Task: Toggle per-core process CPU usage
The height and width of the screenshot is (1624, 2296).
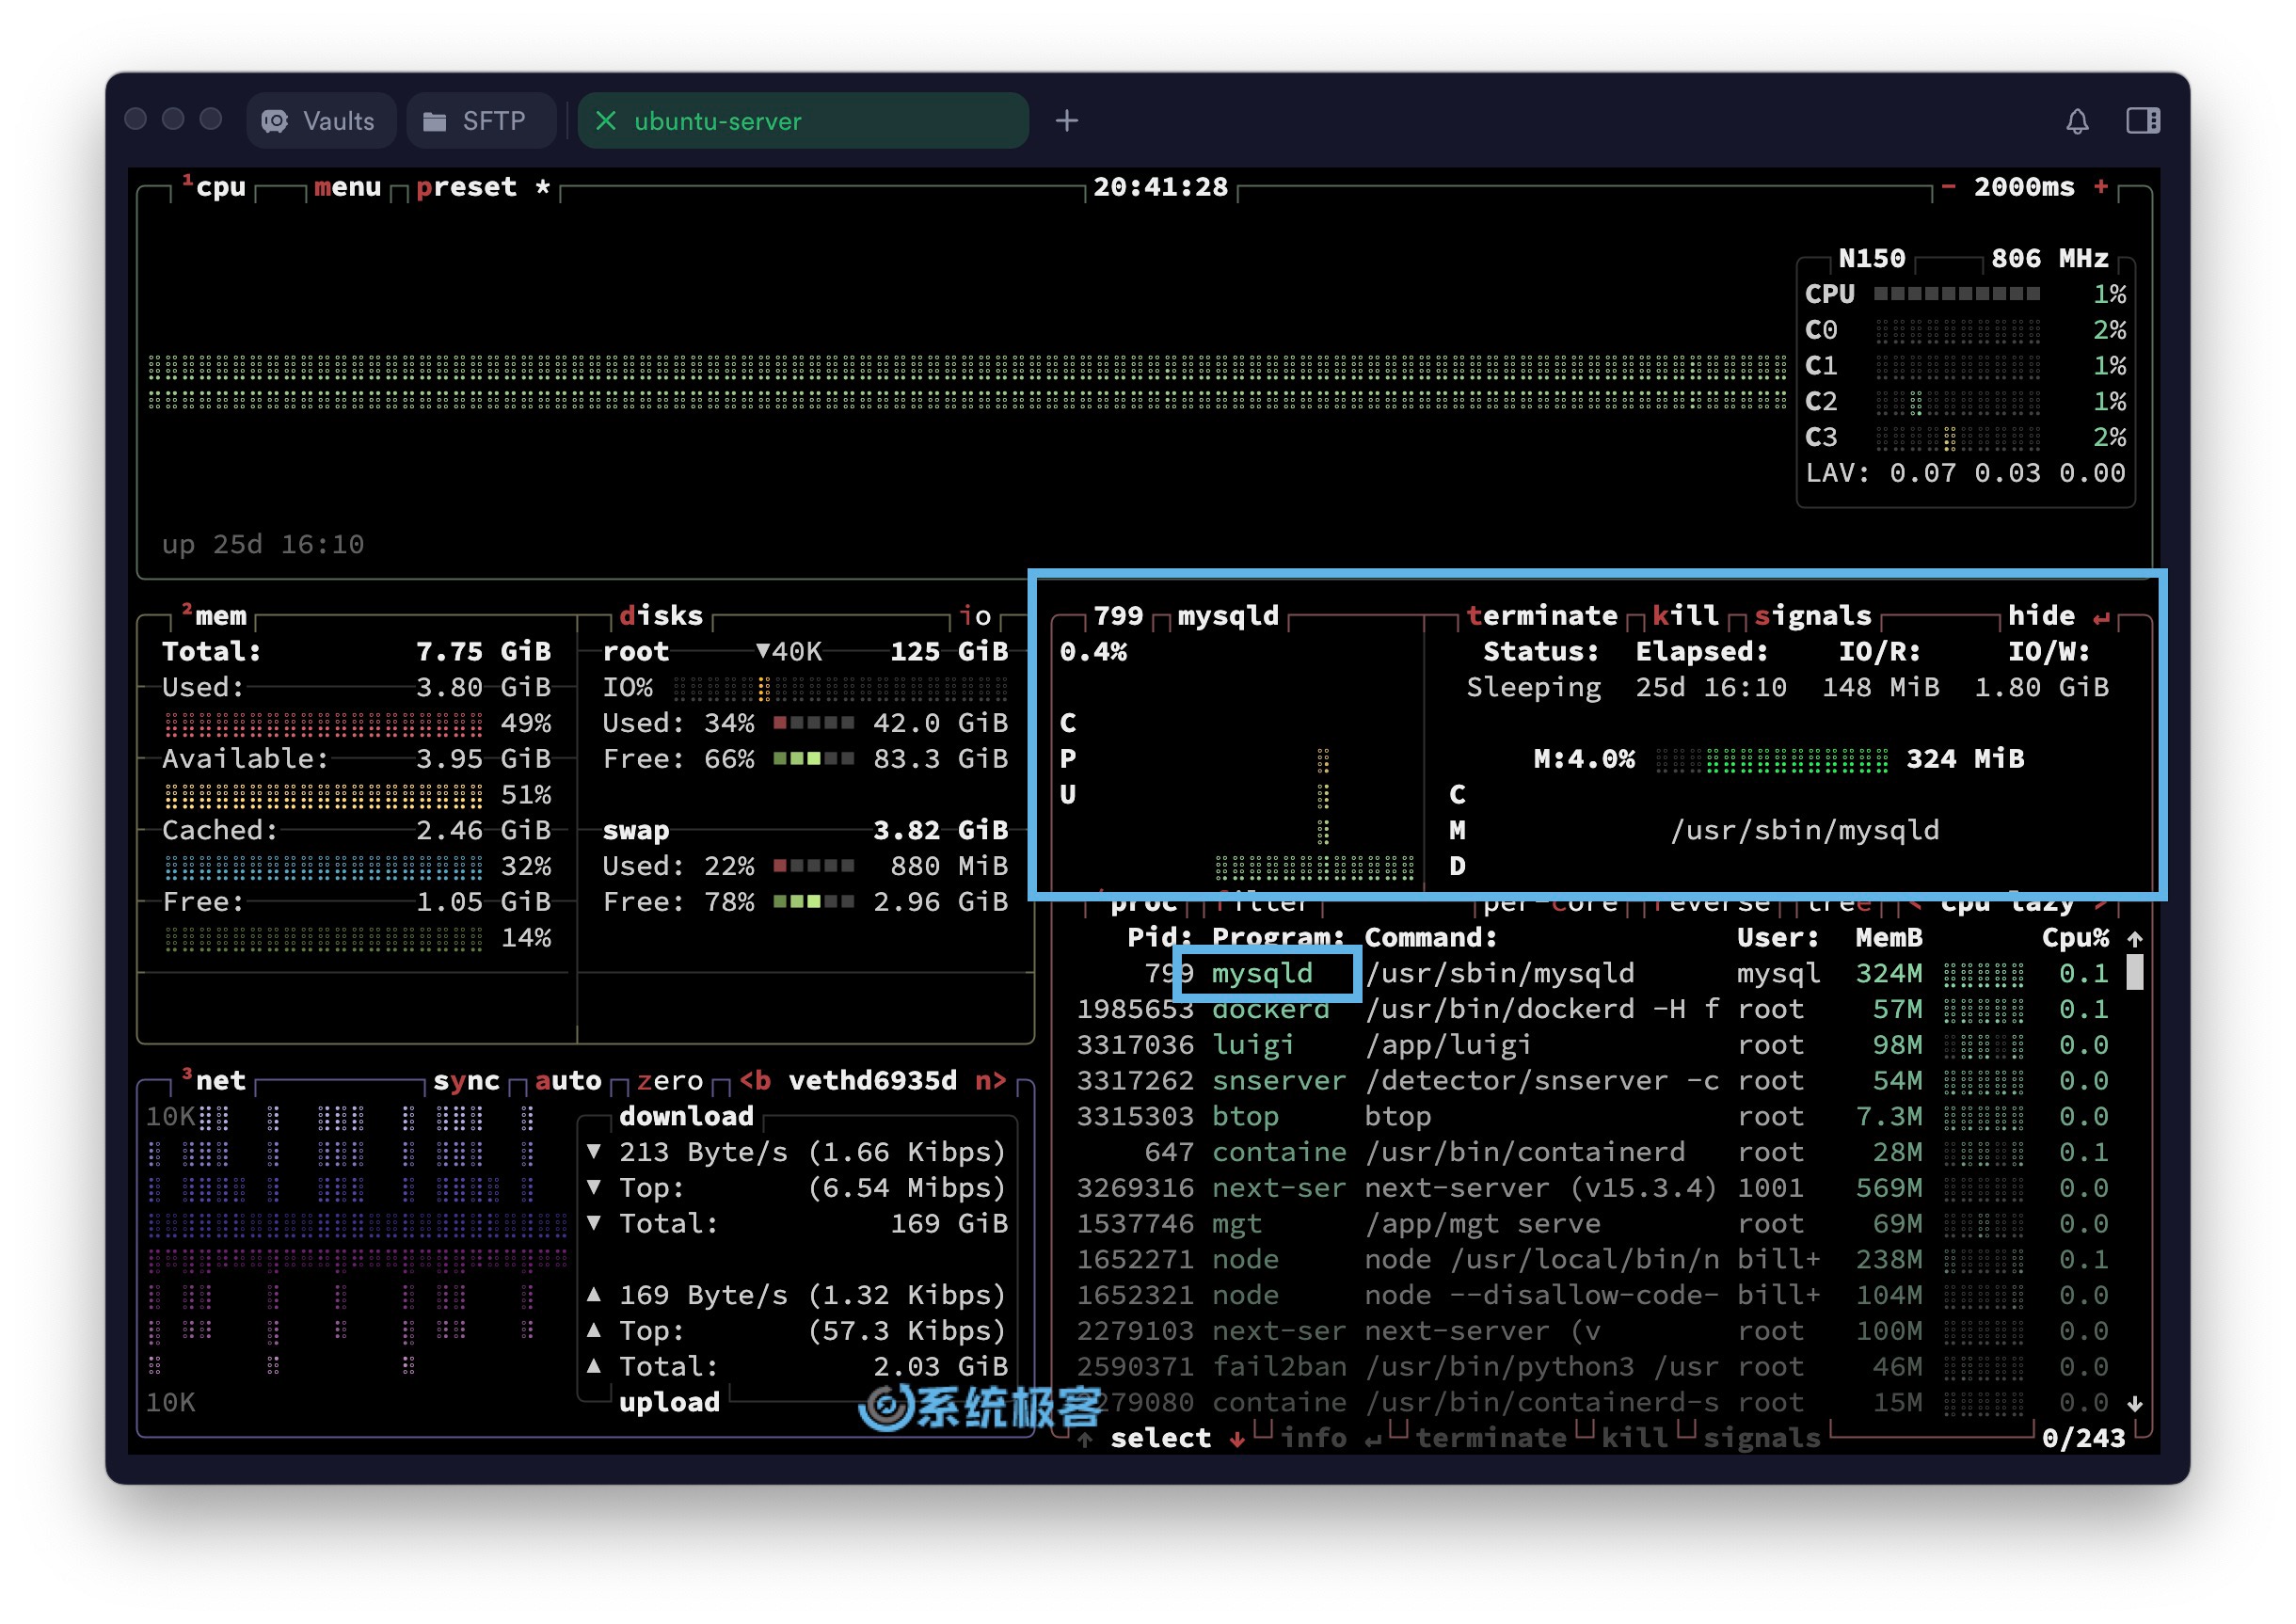Action: tap(1550, 903)
